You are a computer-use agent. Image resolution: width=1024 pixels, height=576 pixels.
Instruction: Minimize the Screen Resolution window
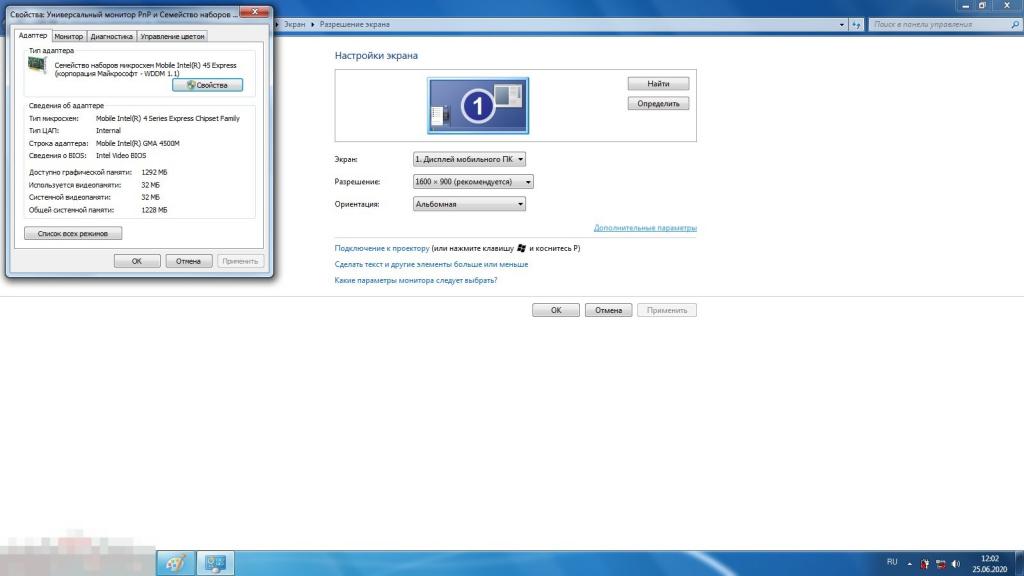click(x=965, y=6)
